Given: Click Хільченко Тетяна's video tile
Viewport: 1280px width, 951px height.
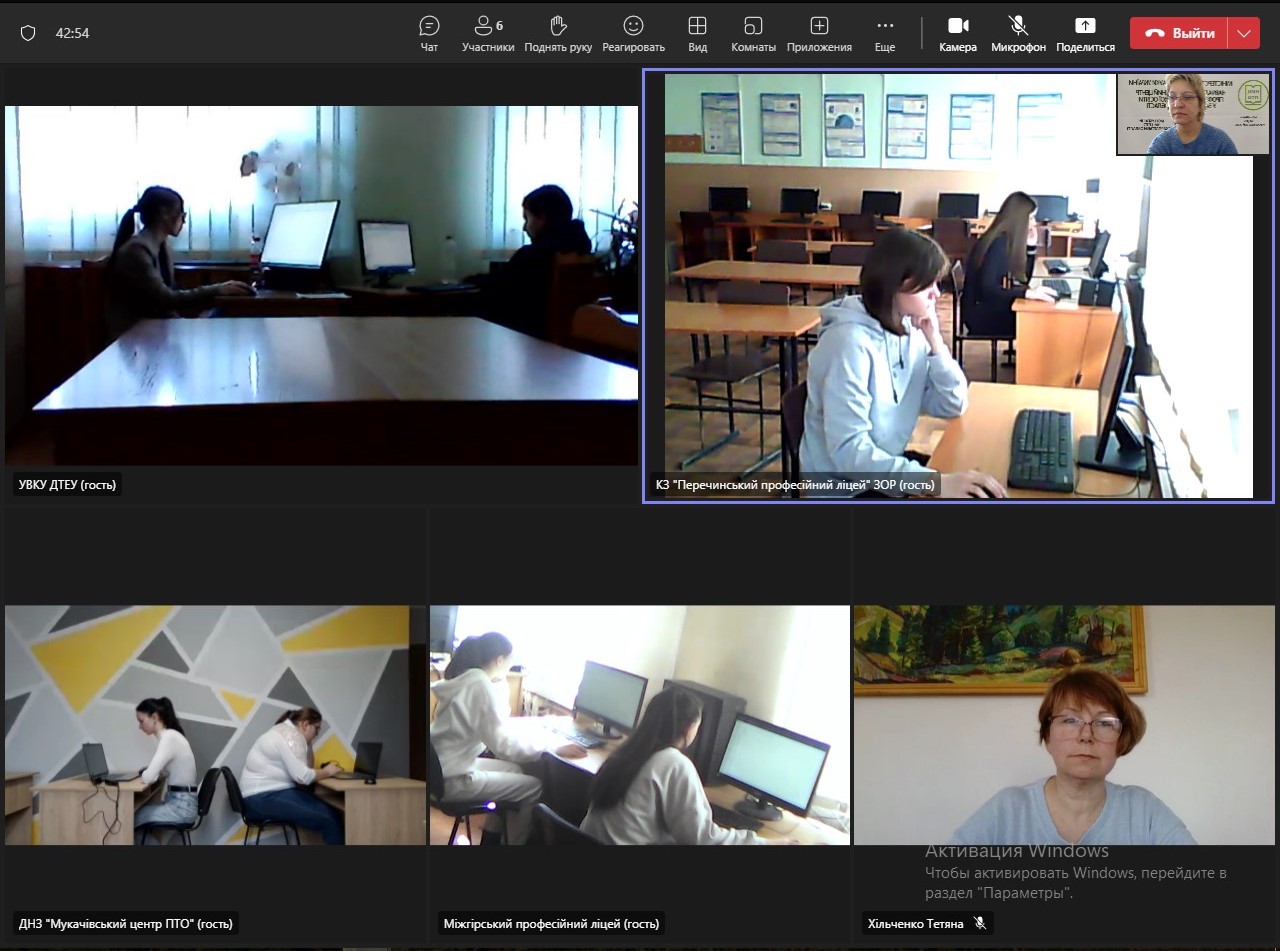Looking at the screenshot, I should pyautogui.click(x=1064, y=725).
